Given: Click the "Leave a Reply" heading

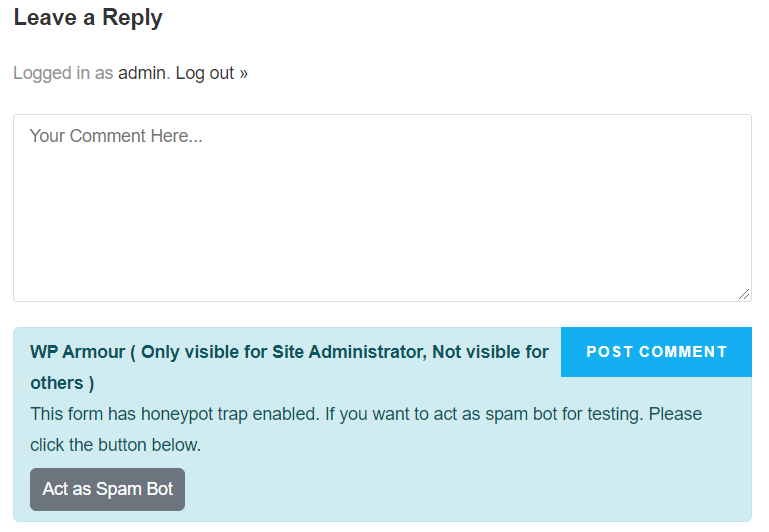Looking at the screenshot, I should pyautogui.click(x=88, y=18).
